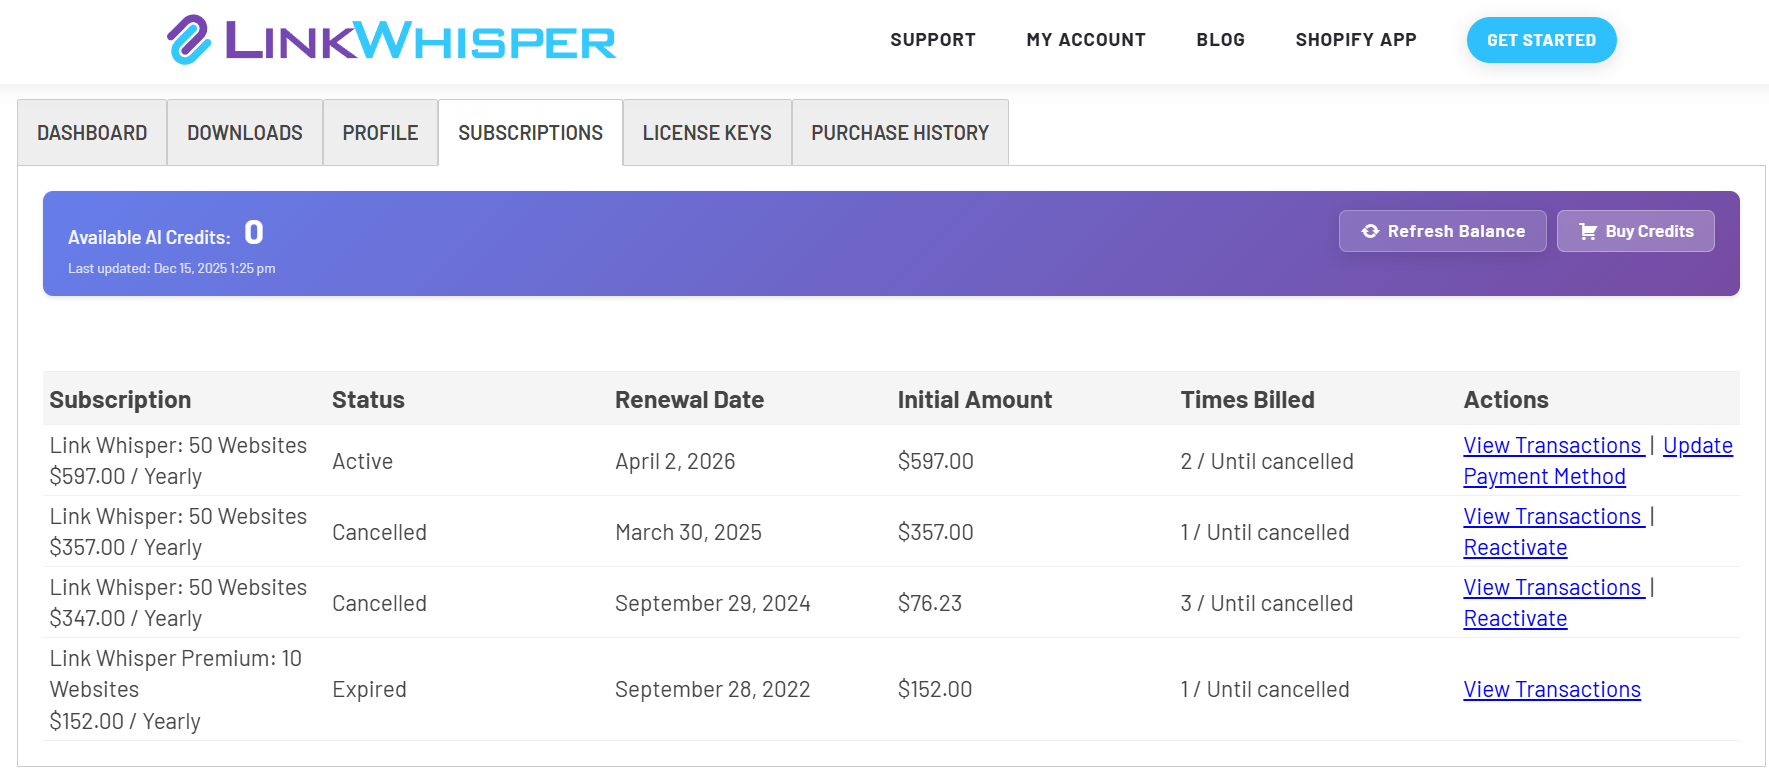View Transactions for the active $597.00 subscription

(1553, 445)
